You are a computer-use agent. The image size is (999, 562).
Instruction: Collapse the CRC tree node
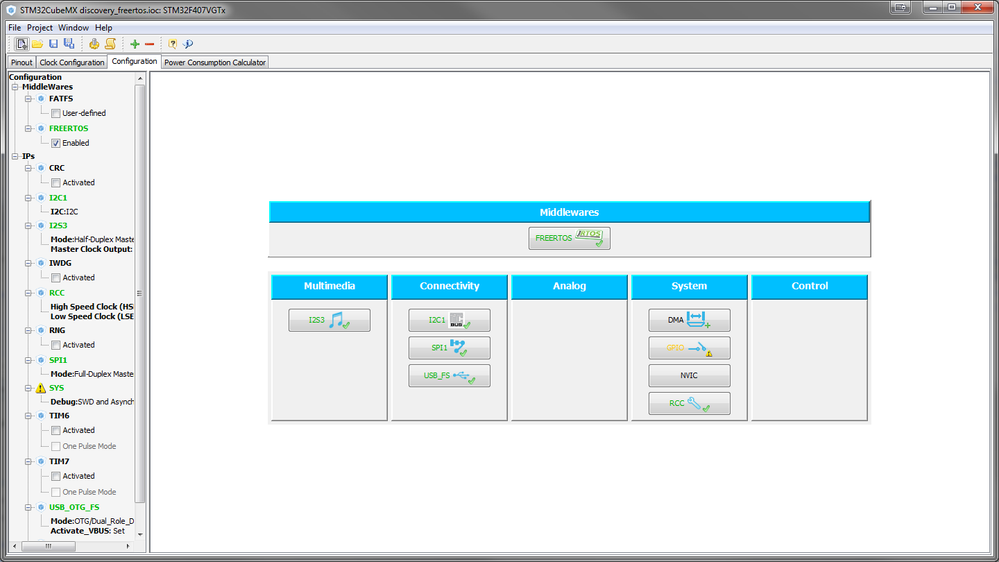(28, 168)
